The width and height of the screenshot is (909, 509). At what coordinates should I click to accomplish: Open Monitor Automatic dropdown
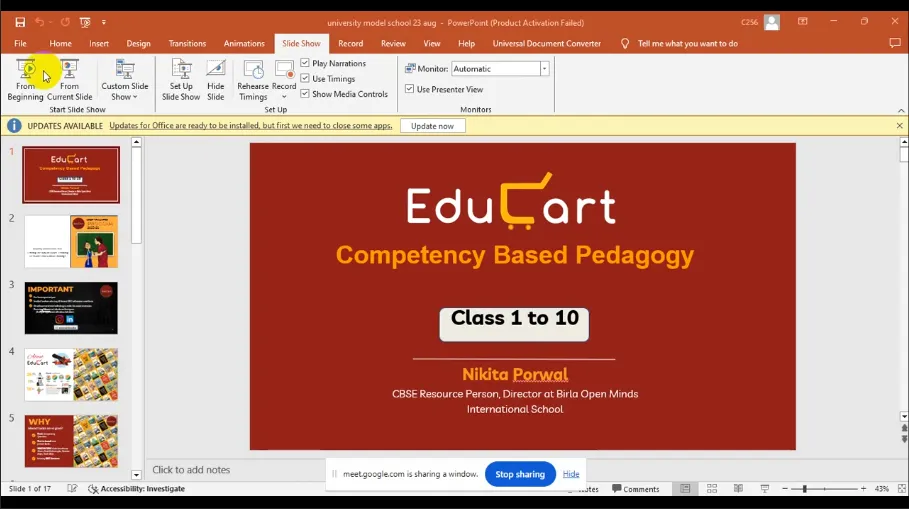(x=544, y=68)
